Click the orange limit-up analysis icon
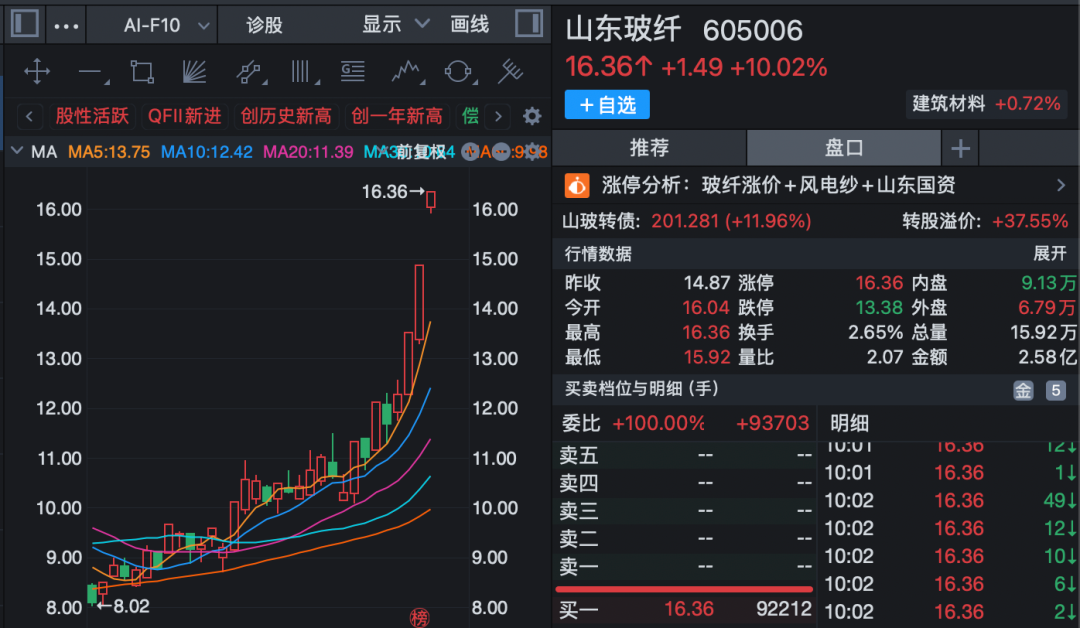 [577, 185]
